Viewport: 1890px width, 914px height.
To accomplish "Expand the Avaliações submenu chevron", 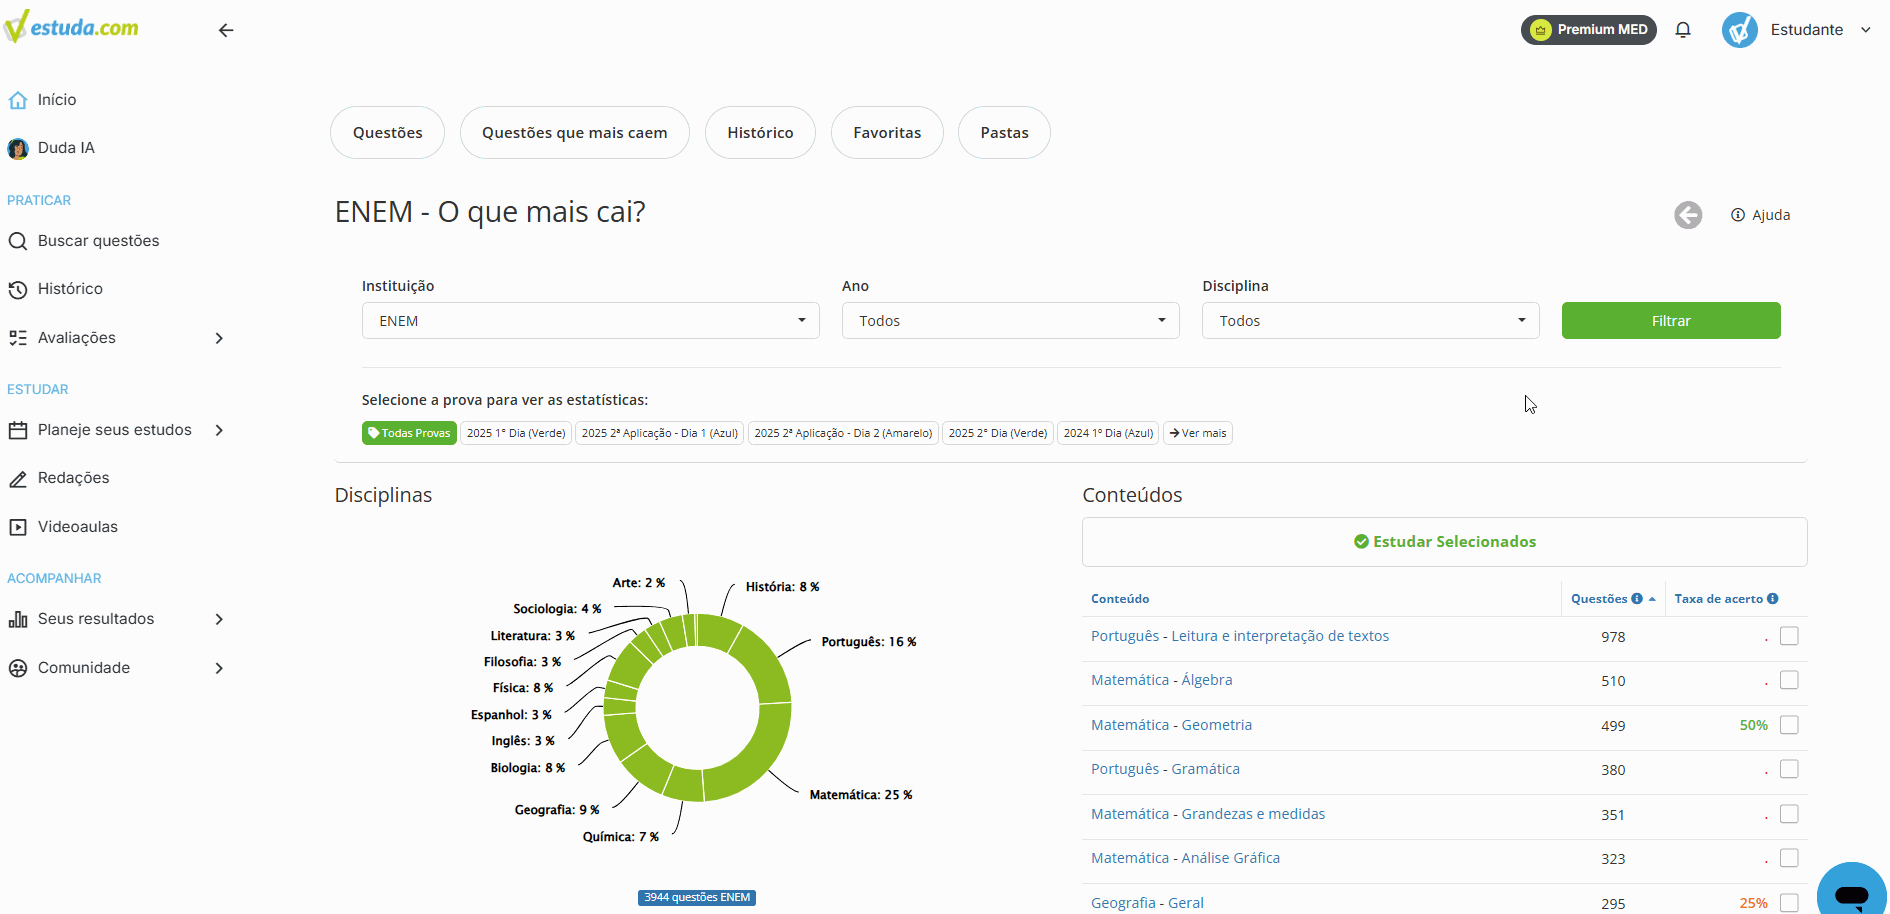I will (219, 338).
